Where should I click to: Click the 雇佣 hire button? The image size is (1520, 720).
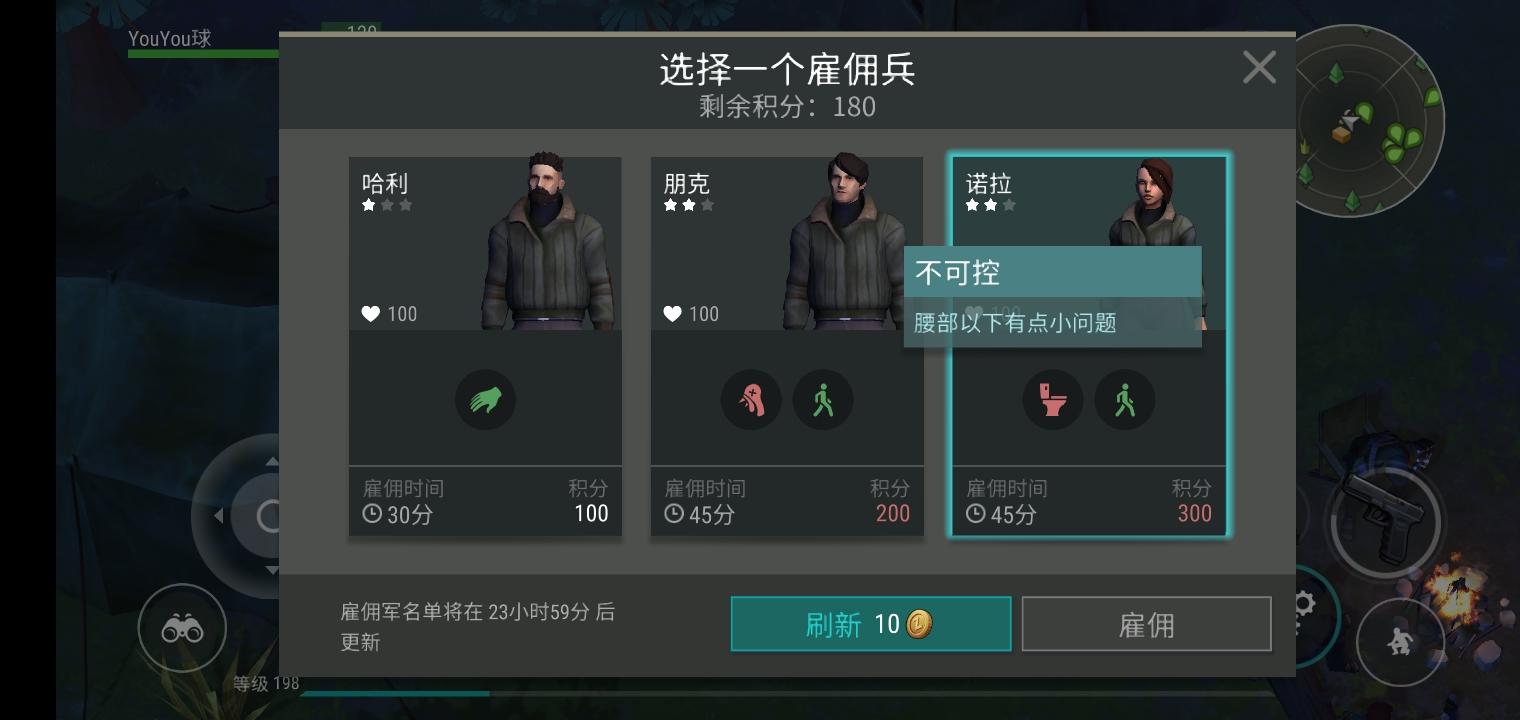pyautogui.click(x=1146, y=624)
